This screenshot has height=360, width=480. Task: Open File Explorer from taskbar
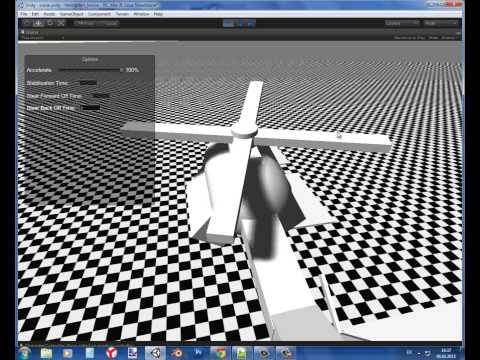(46, 353)
